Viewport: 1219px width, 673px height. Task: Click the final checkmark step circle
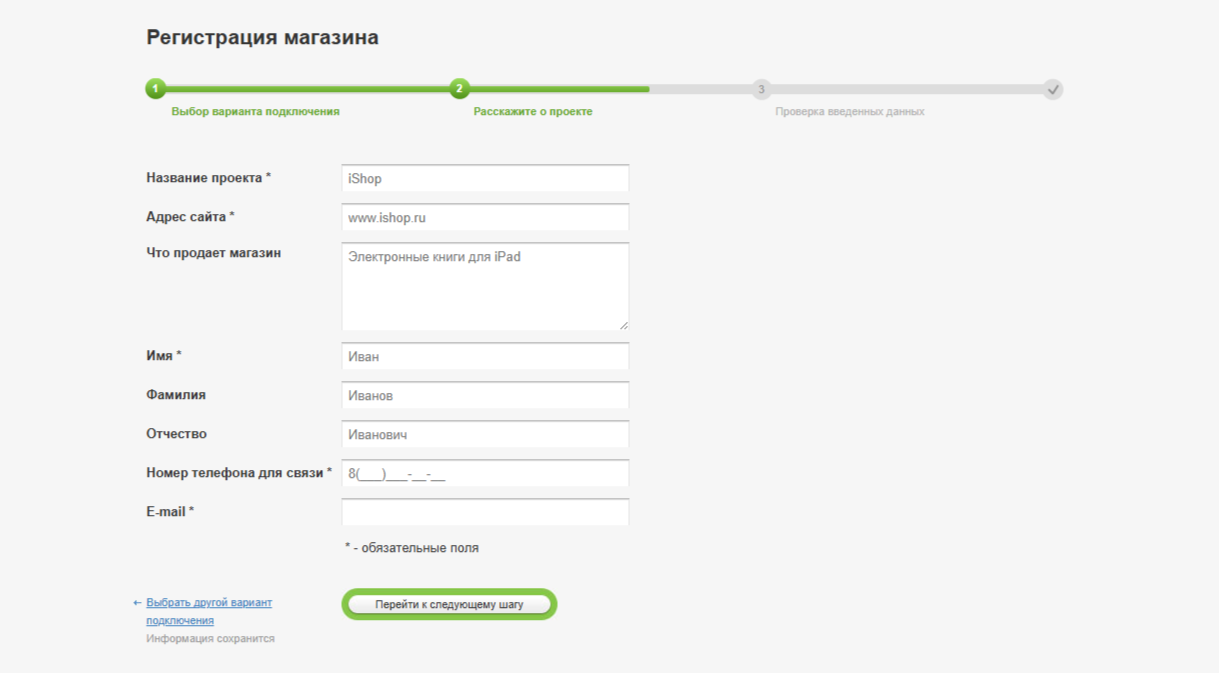tap(1052, 89)
